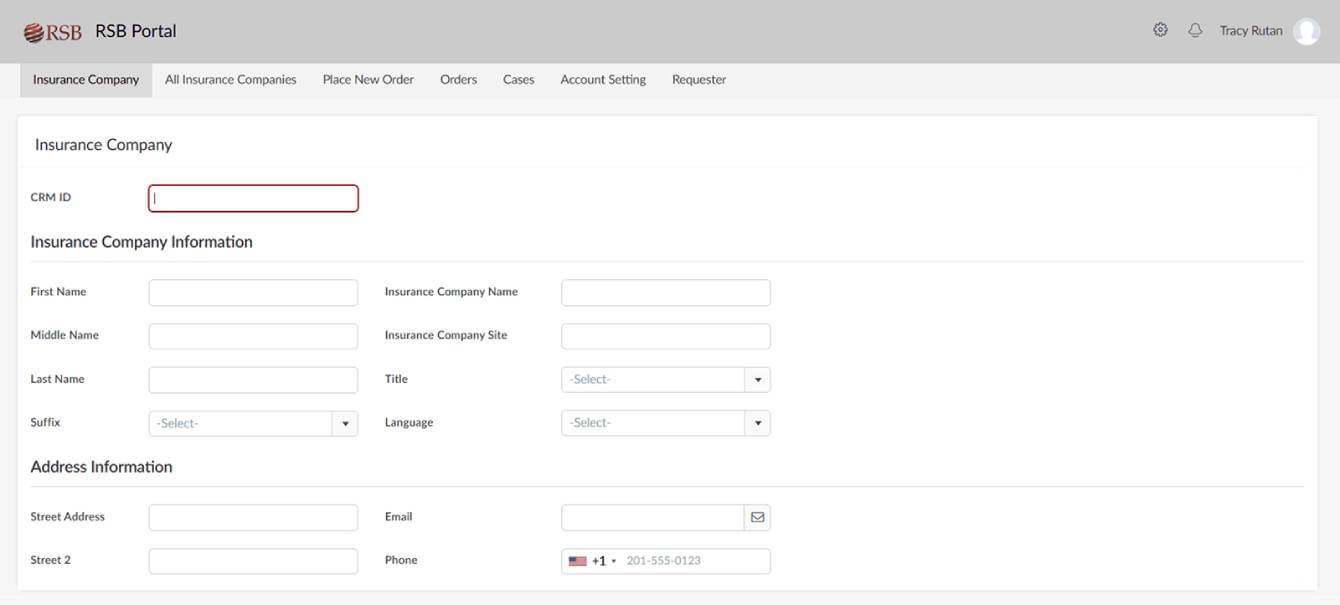This screenshot has height=605, width=1340.
Task: Select the Cases tab
Action: [x=518, y=80]
